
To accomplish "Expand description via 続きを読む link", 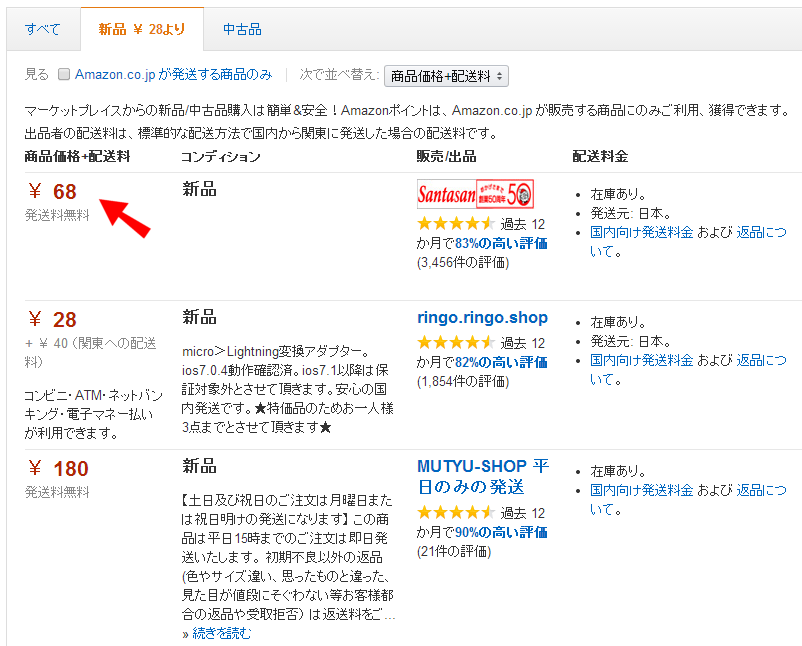I will tap(221, 633).
